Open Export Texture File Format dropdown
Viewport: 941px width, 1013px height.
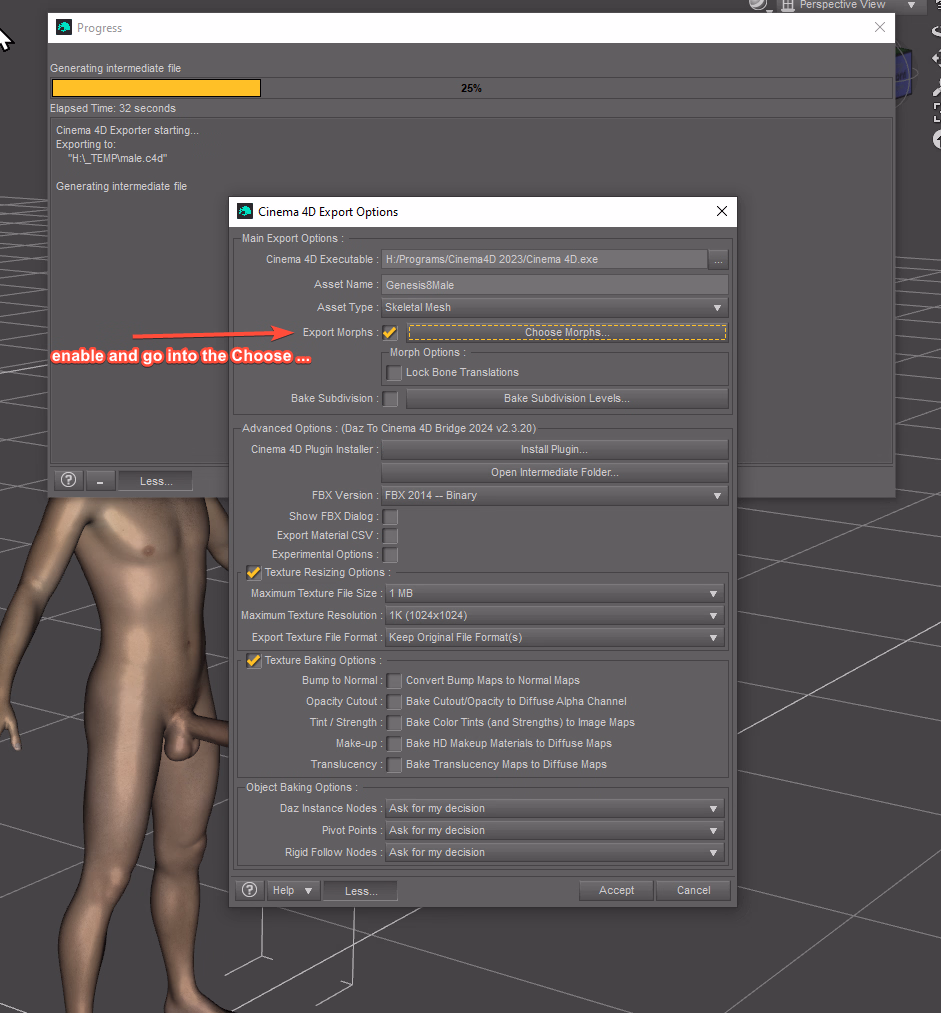click(555, 637)
